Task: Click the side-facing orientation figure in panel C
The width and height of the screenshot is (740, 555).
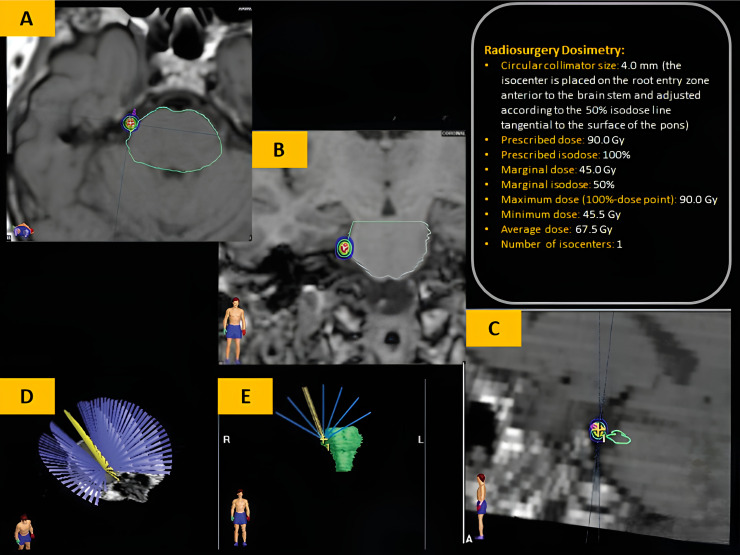Action: tap(481, 506)
